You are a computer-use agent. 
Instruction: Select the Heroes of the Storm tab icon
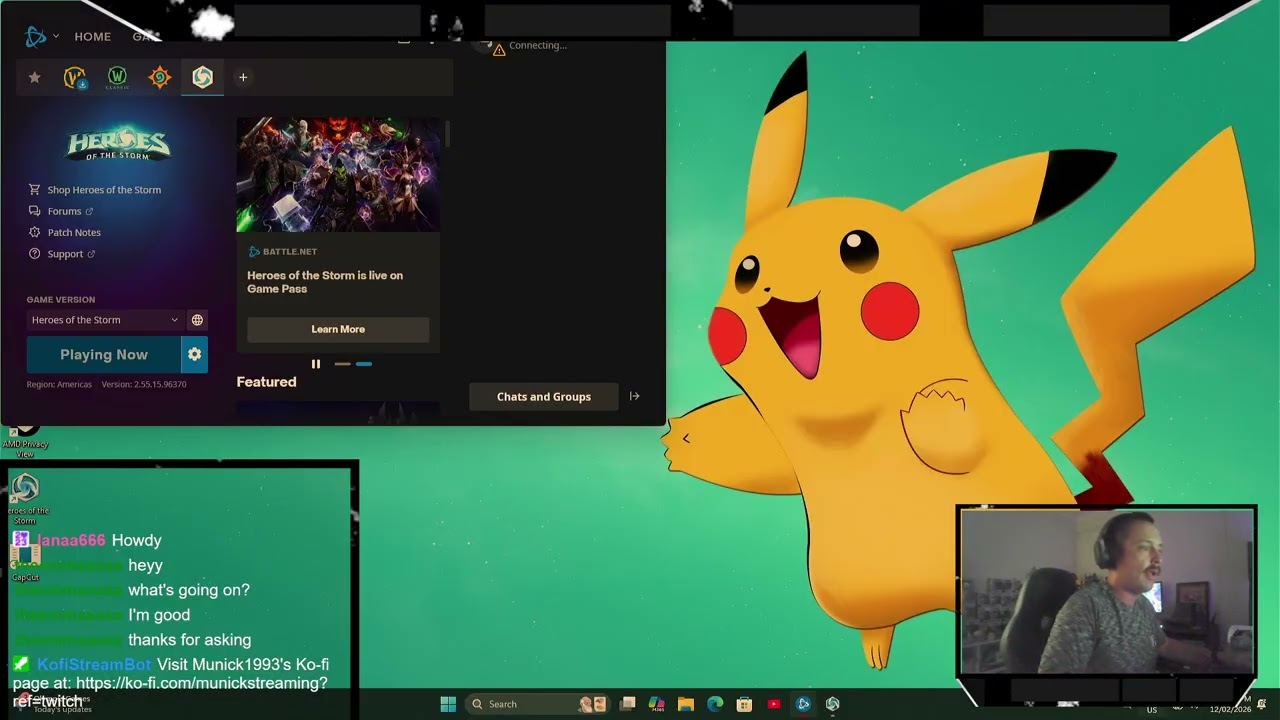tap(202, 77)
